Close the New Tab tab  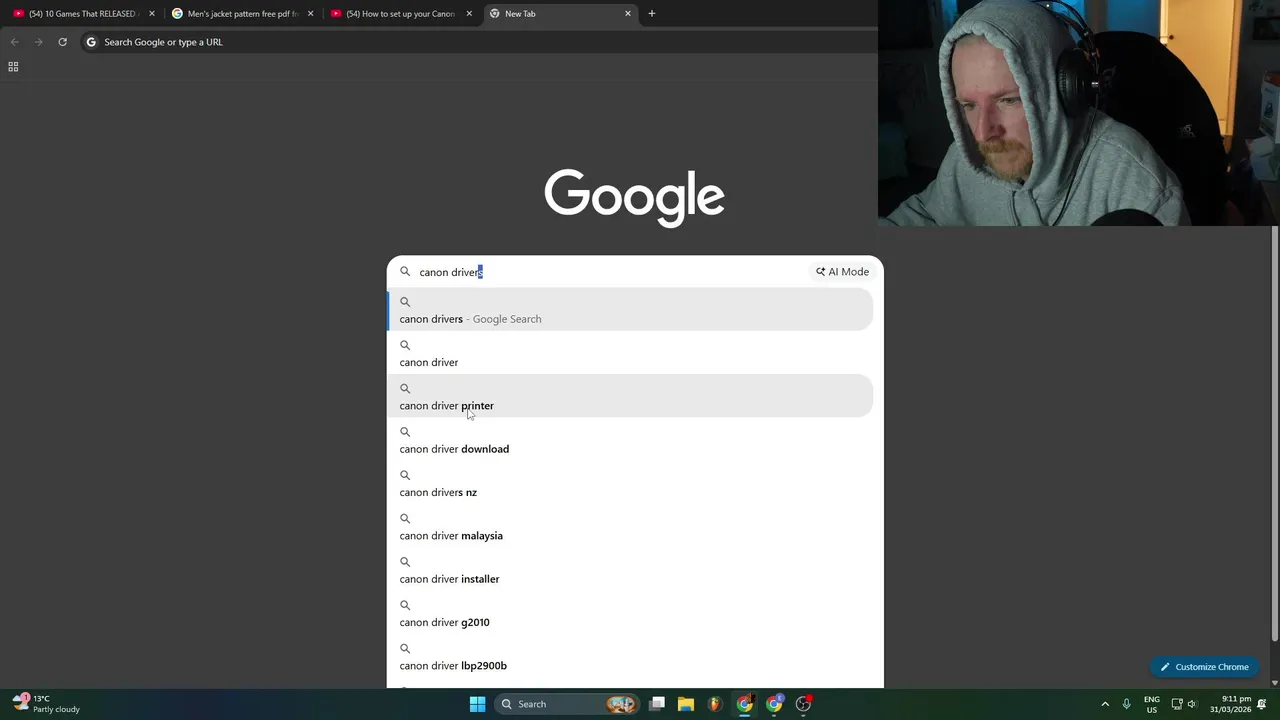pos(628,14)
